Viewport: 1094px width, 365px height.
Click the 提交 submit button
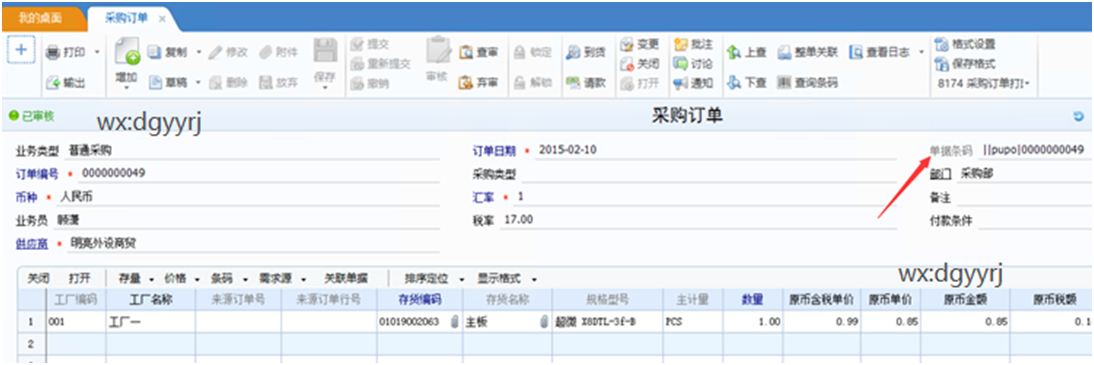371,44
